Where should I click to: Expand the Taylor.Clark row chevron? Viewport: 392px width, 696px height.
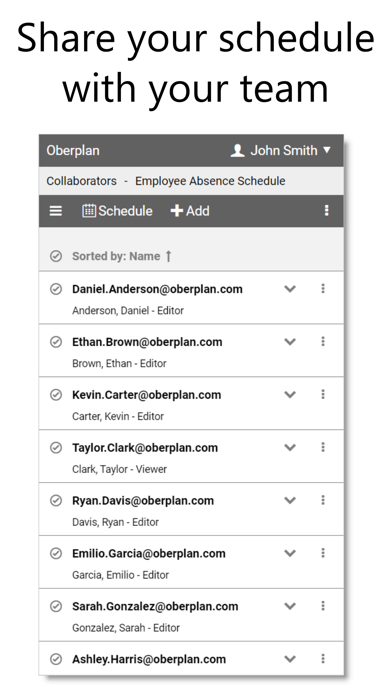pos(290,447)
